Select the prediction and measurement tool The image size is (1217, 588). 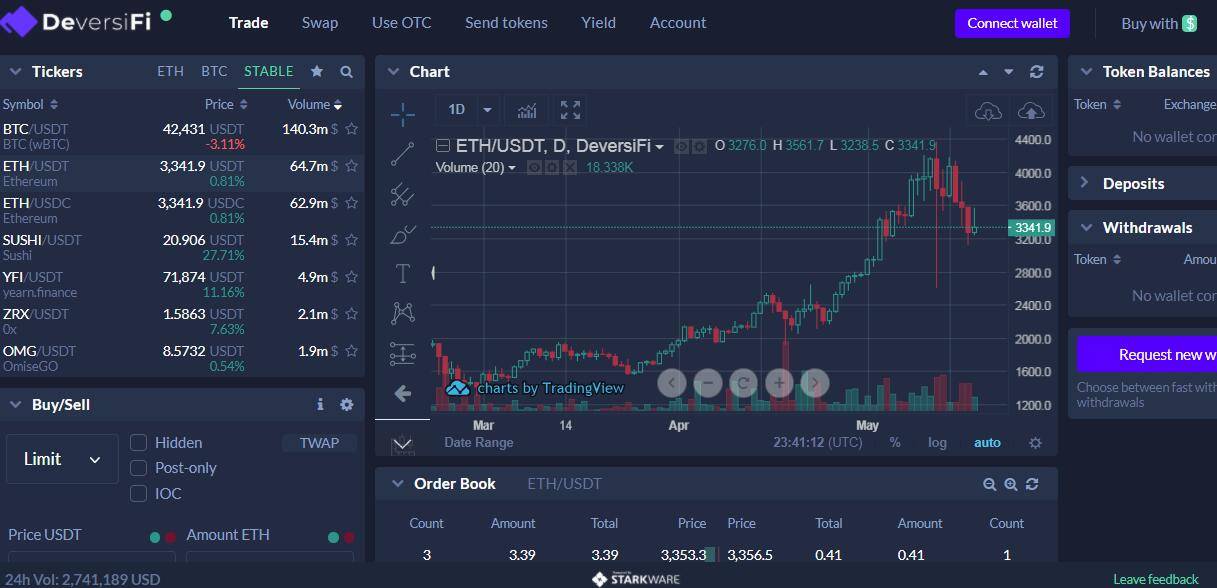click(403, 353)
